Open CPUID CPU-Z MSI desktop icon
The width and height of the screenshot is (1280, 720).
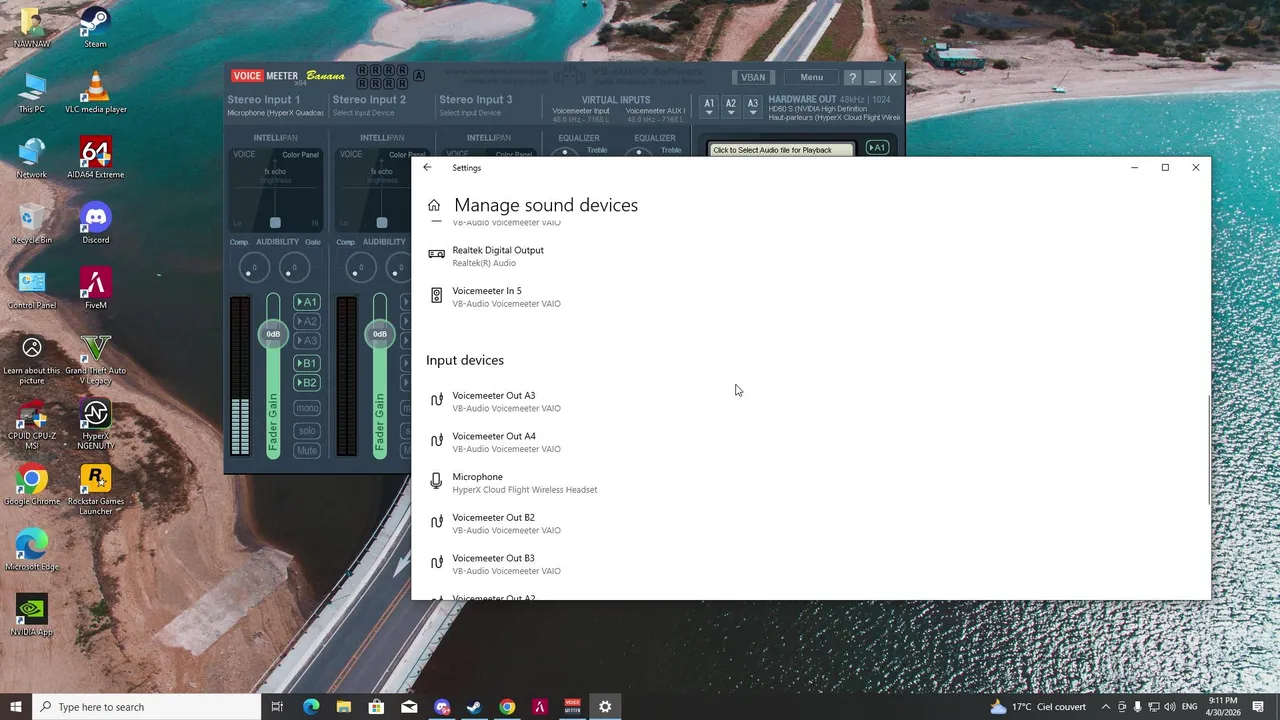tap(31, 425)
